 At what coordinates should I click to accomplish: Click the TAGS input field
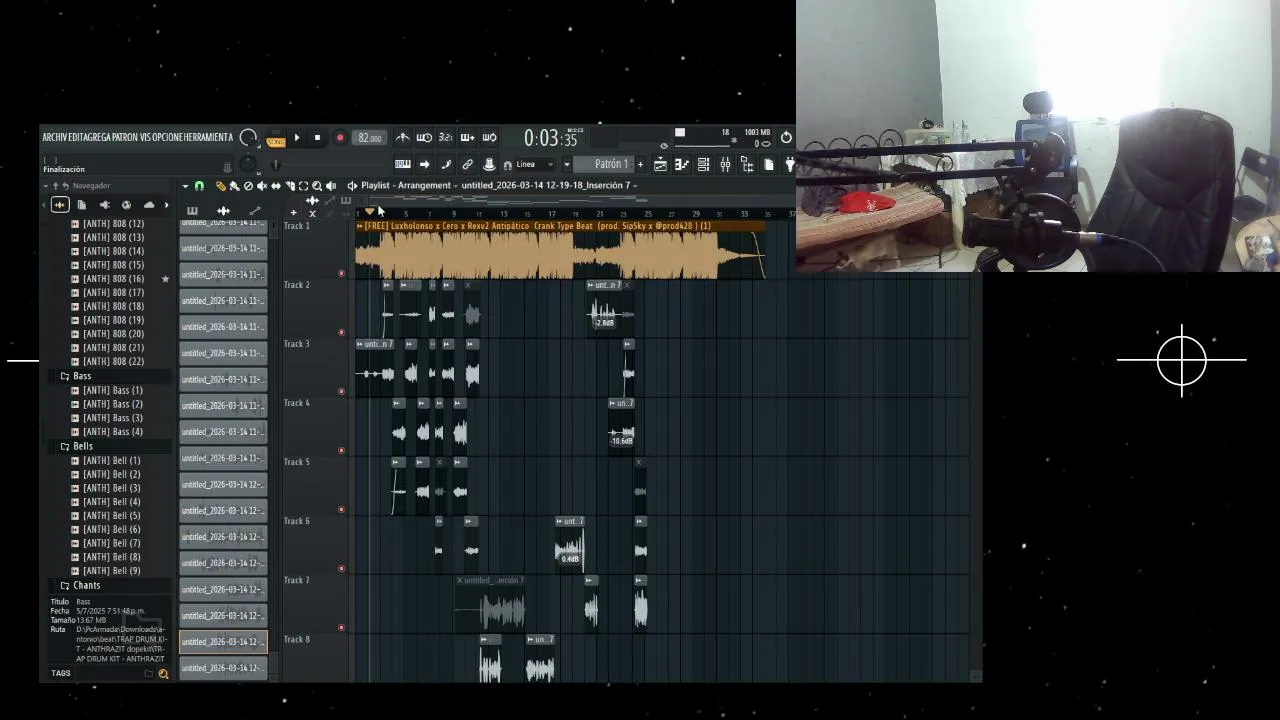point(110,673)
